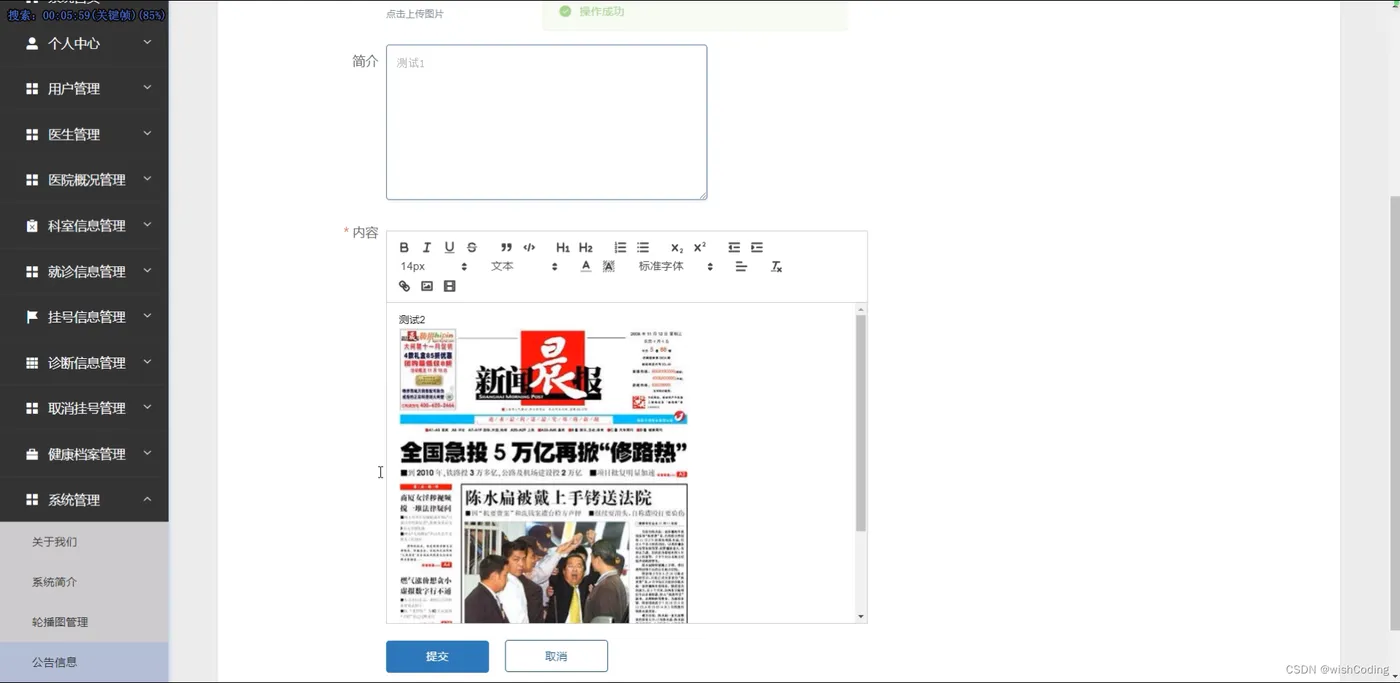Apply superscript formatting
Screen dimensions: 1400x683
[x=700, y=247]
